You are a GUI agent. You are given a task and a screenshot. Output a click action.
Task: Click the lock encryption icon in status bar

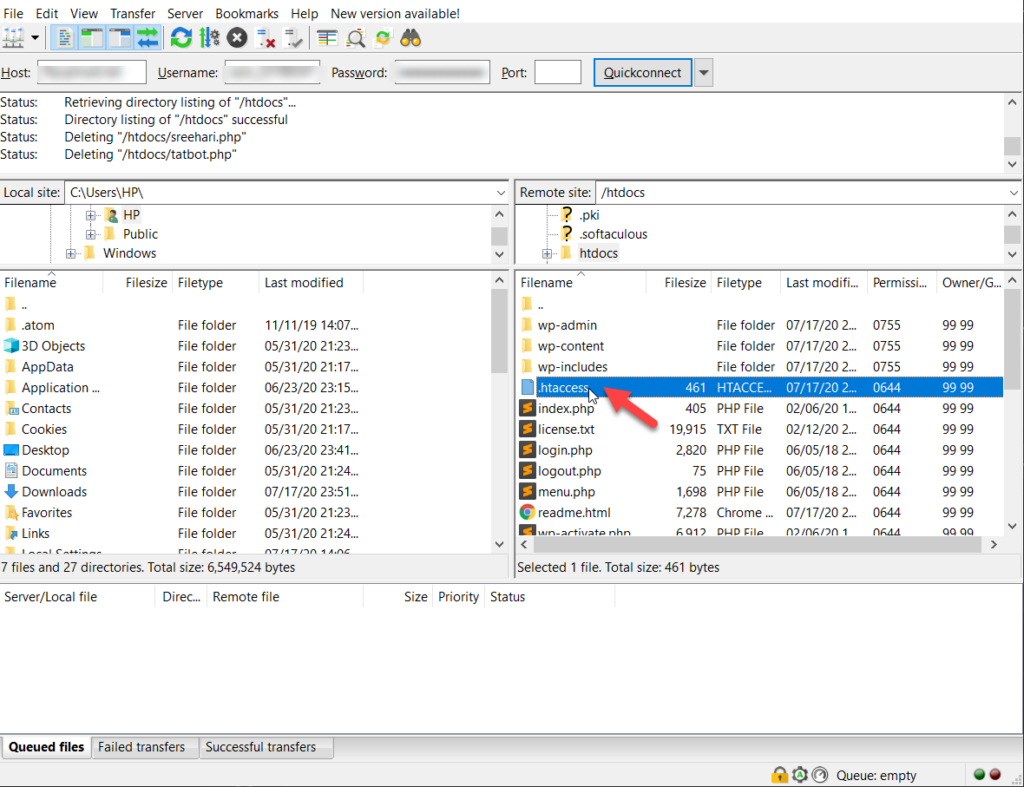779,775
